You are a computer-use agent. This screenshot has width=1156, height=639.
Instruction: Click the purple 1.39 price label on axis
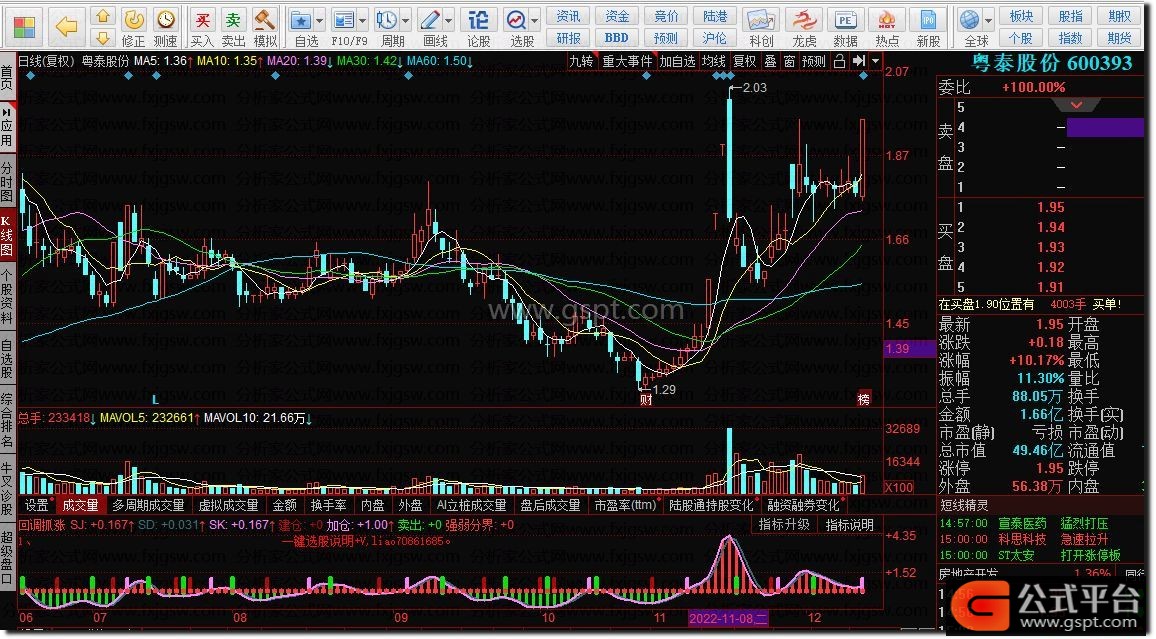click(x=910, y=349)
